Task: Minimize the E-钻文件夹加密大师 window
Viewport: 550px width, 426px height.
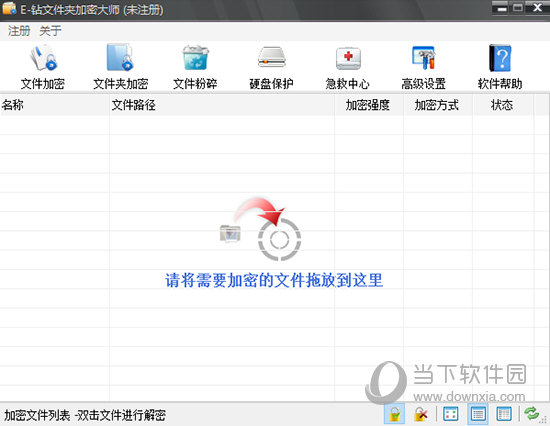Action: coord(502,8)
